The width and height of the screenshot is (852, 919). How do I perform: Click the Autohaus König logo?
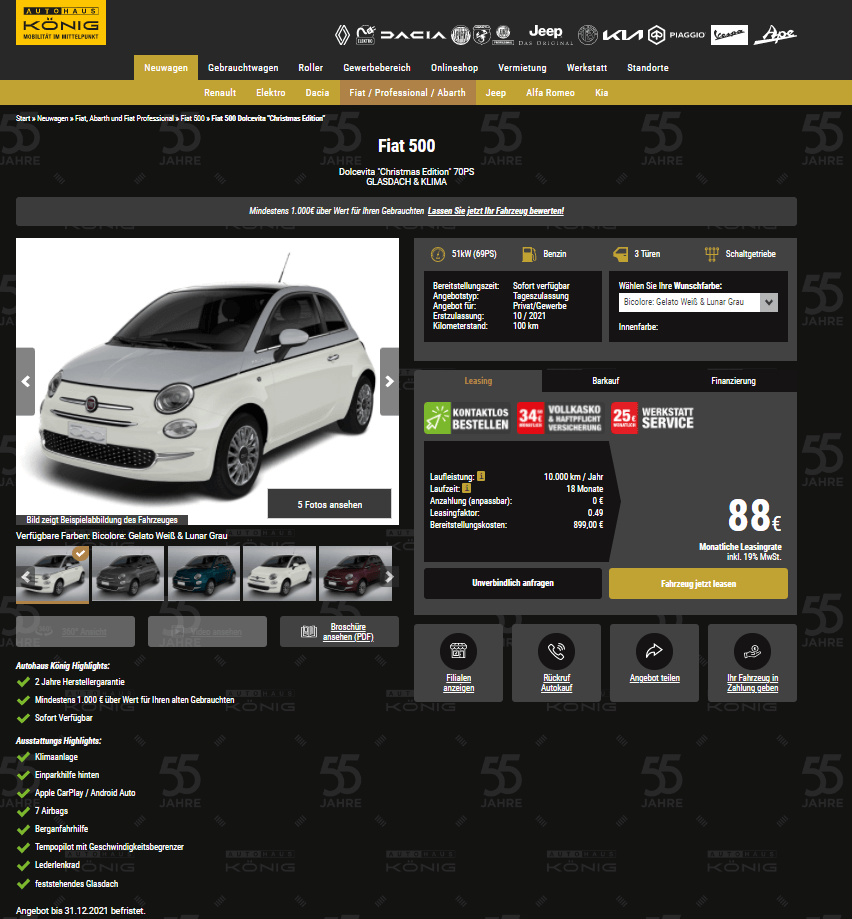pos(61,23)
